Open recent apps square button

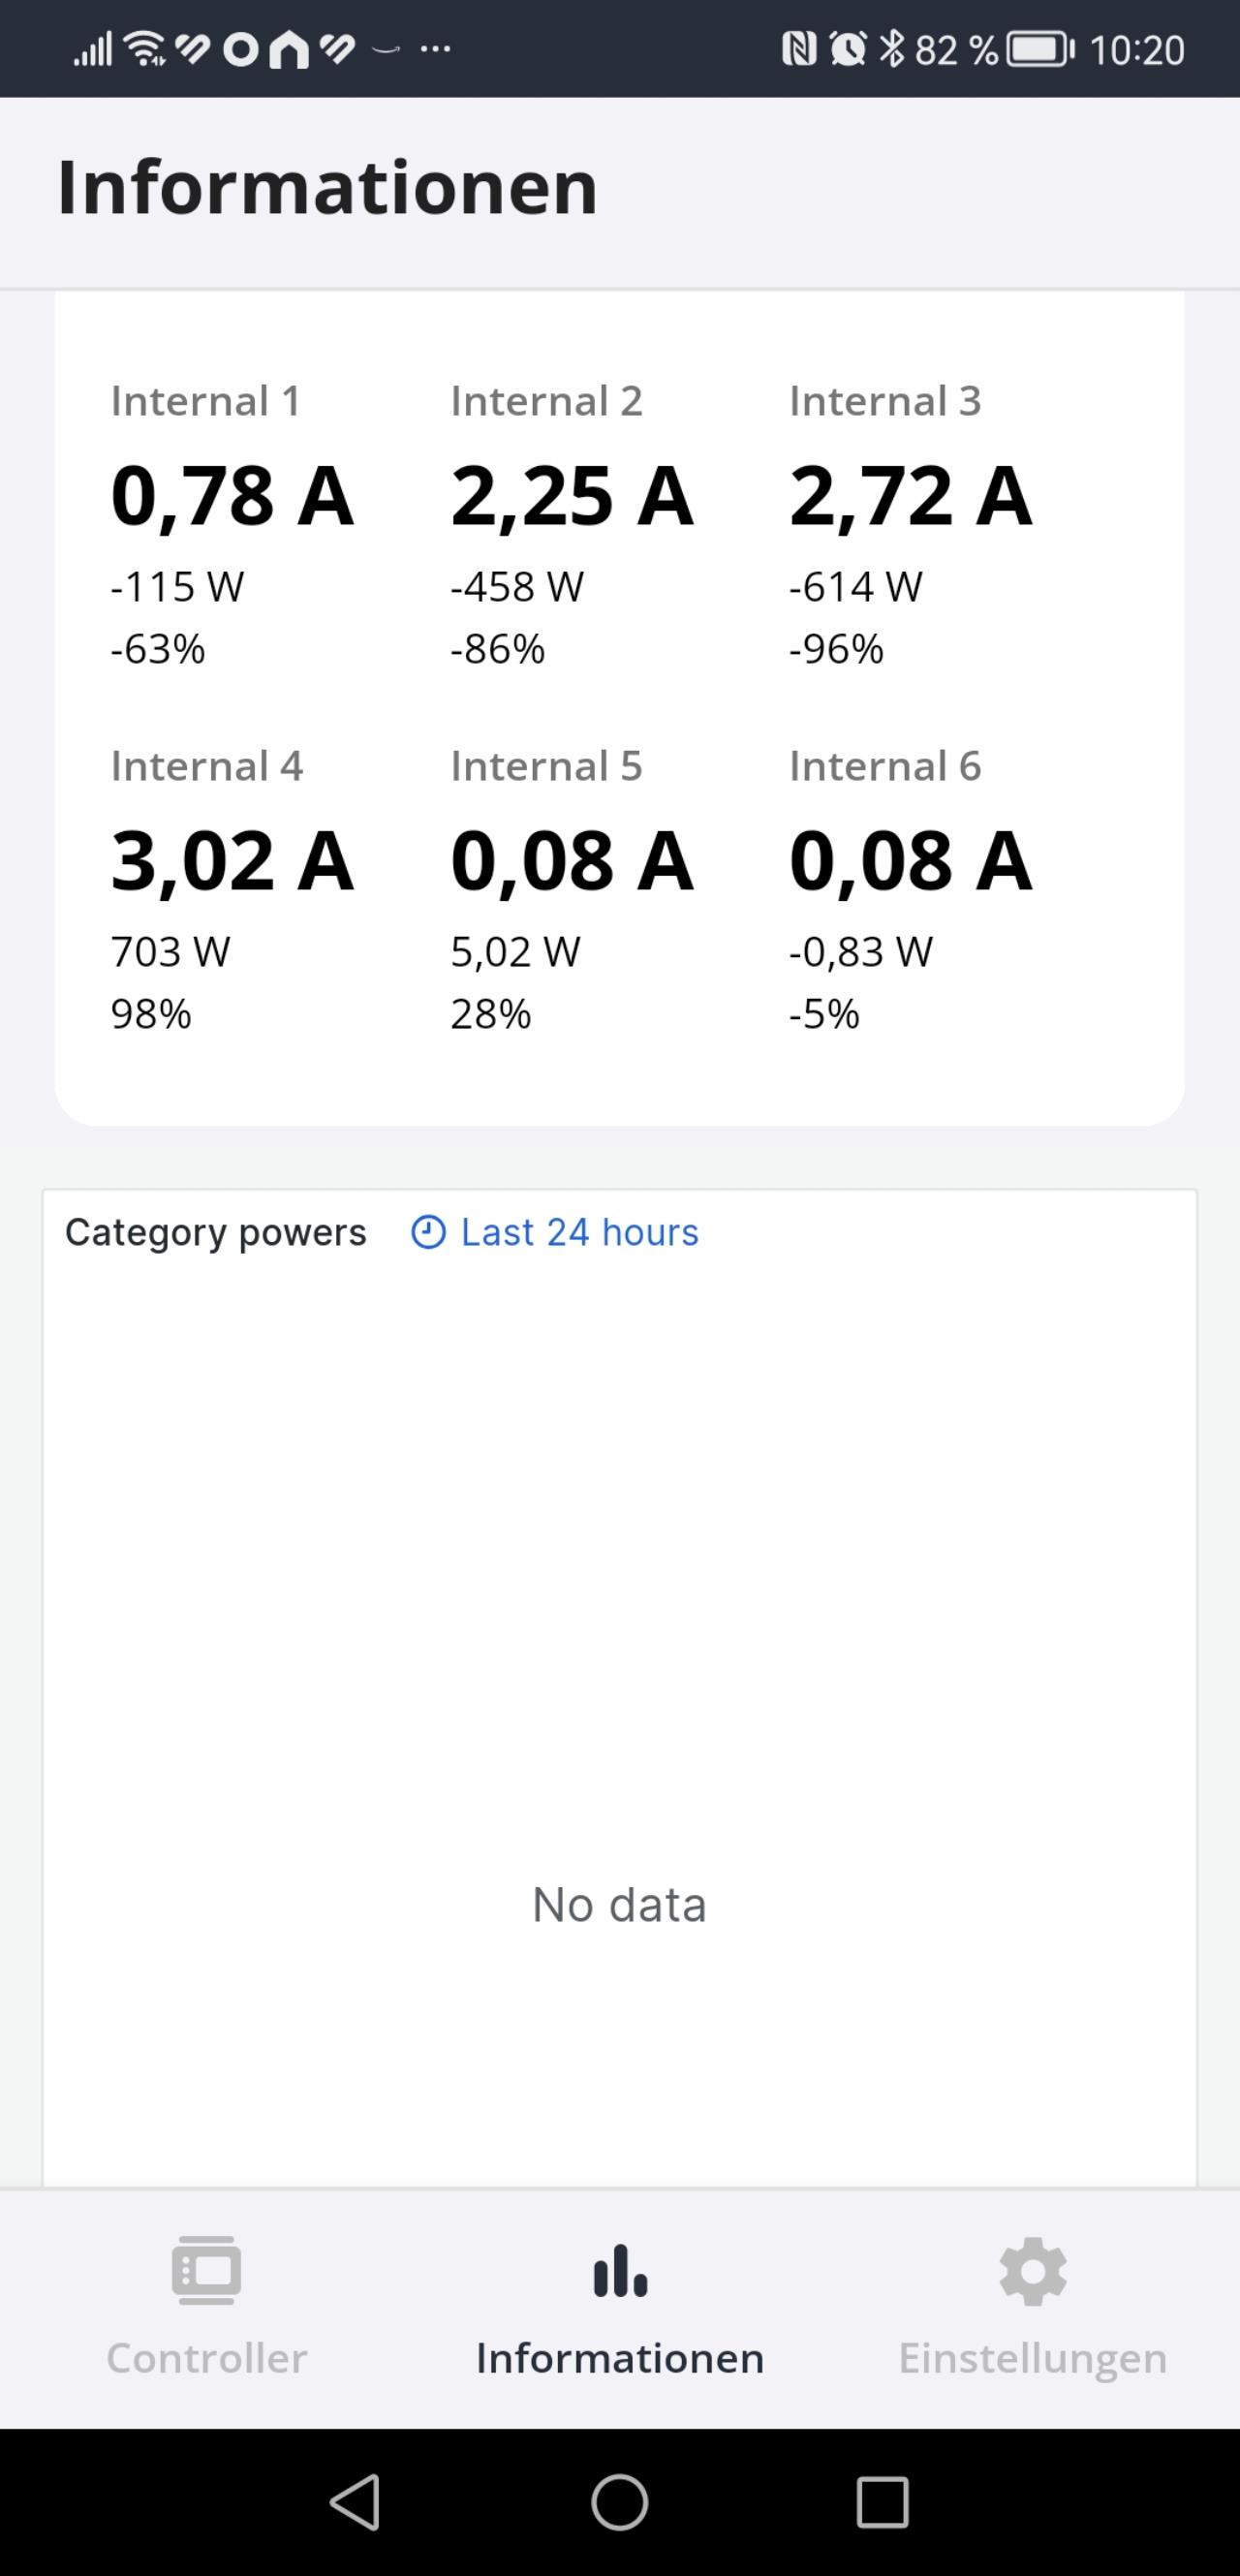882,2502
